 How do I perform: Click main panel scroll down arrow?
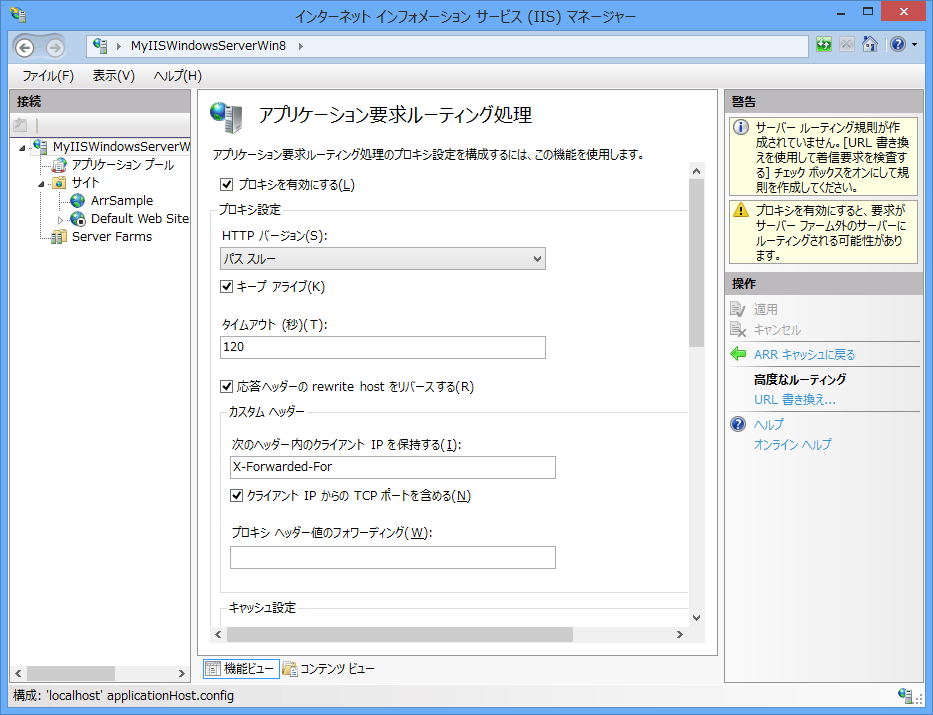696,617
